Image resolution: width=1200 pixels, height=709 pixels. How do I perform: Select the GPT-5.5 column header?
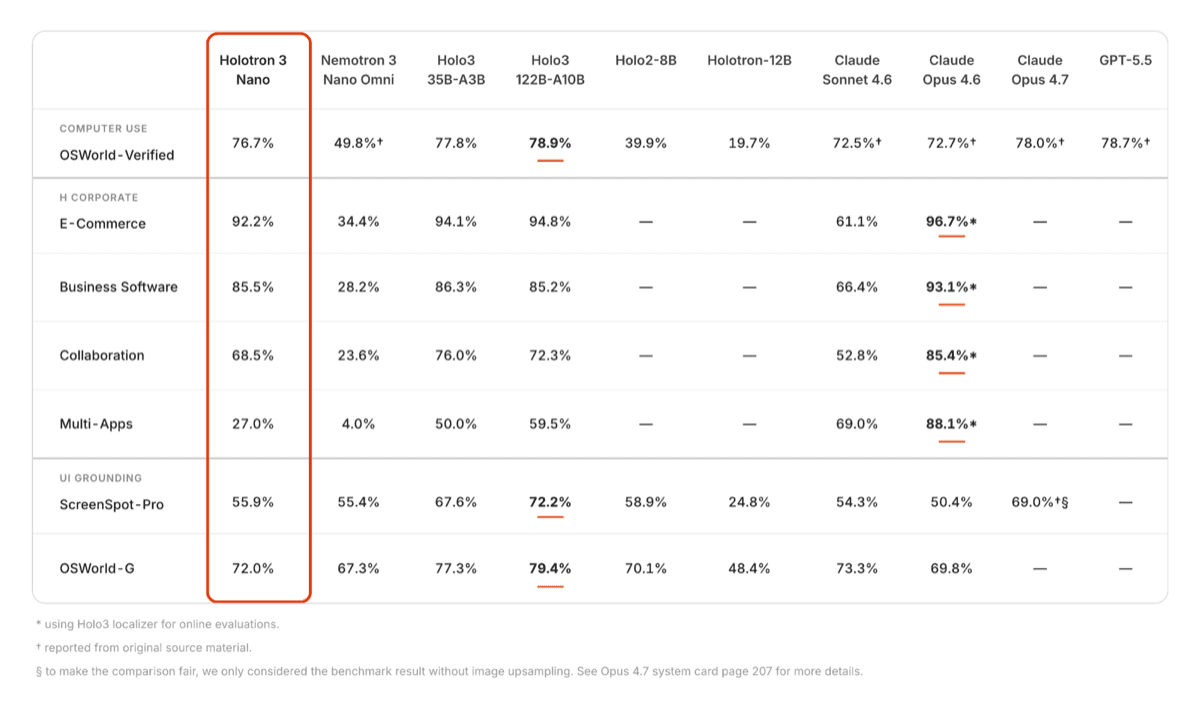point(1125,61)
